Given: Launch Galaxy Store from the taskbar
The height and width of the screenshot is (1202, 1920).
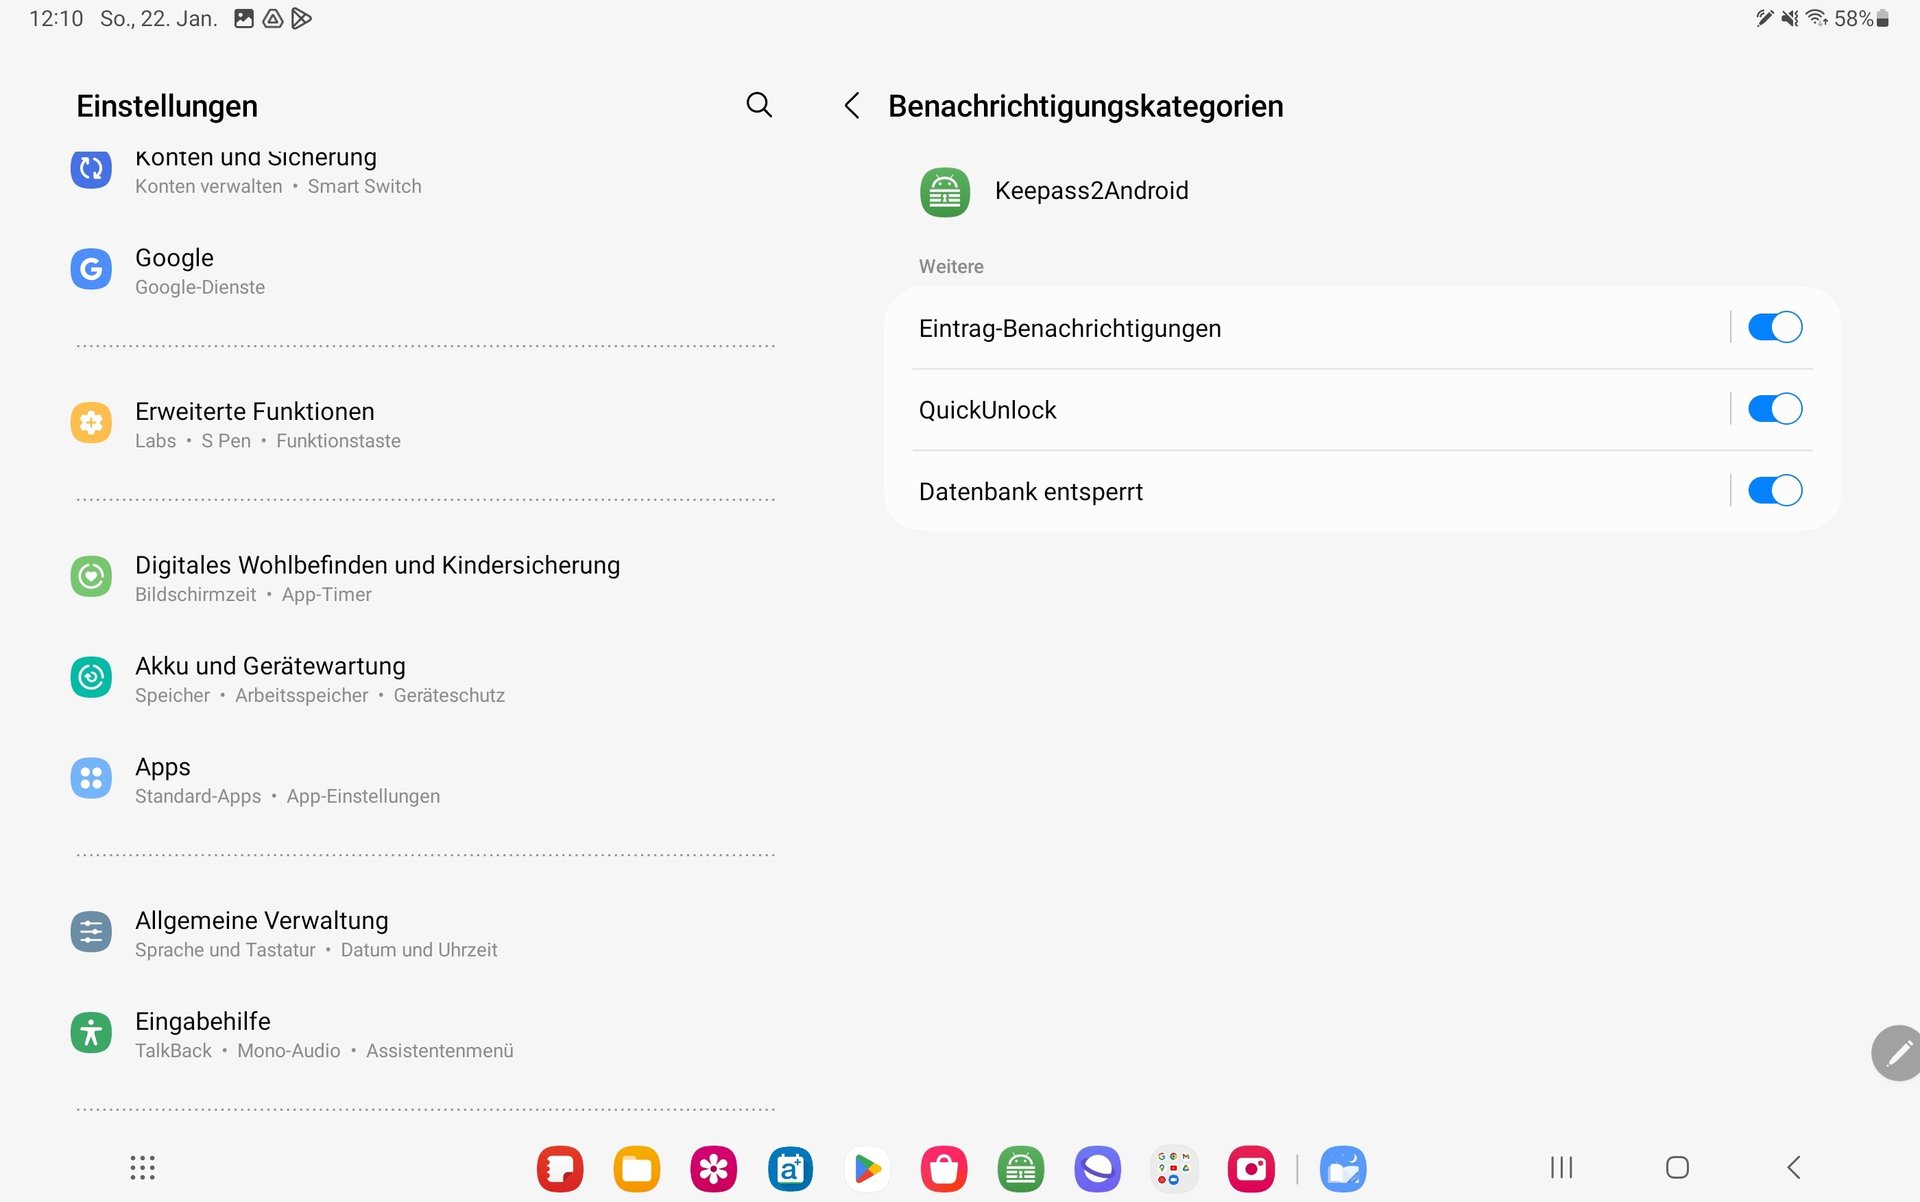Looking at the screenshot, I should 944,1169.
